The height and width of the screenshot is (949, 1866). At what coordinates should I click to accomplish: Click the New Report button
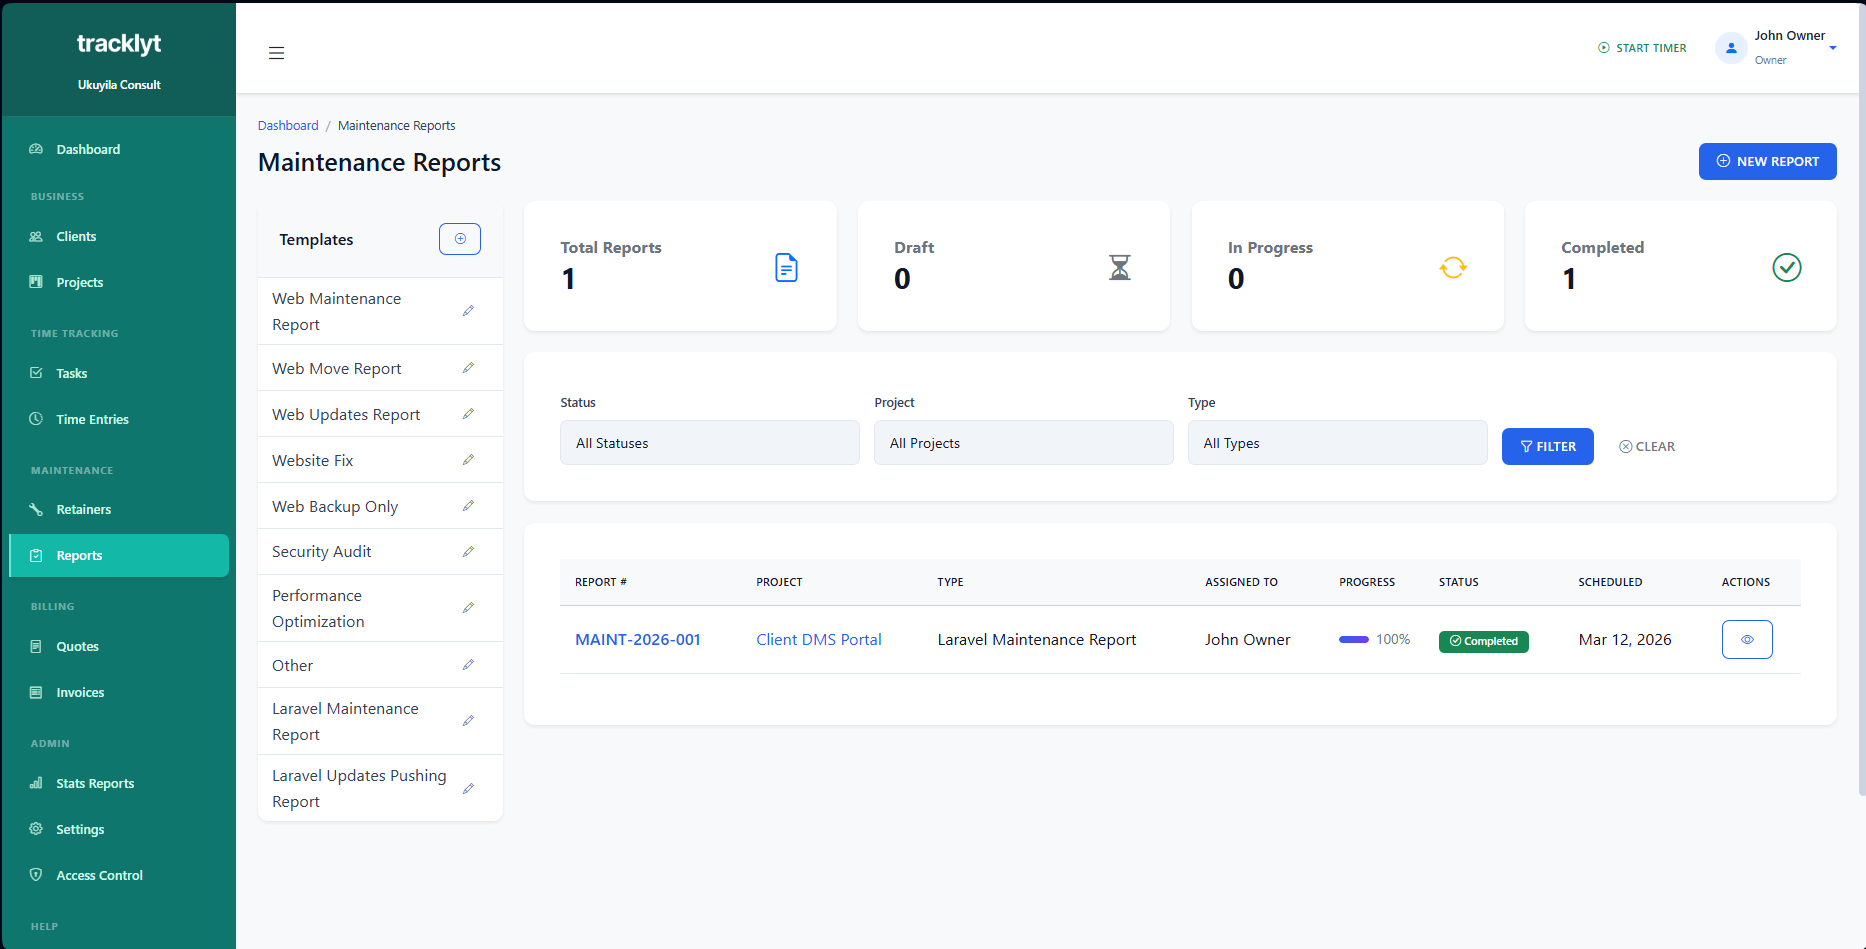click(1767, 162)
